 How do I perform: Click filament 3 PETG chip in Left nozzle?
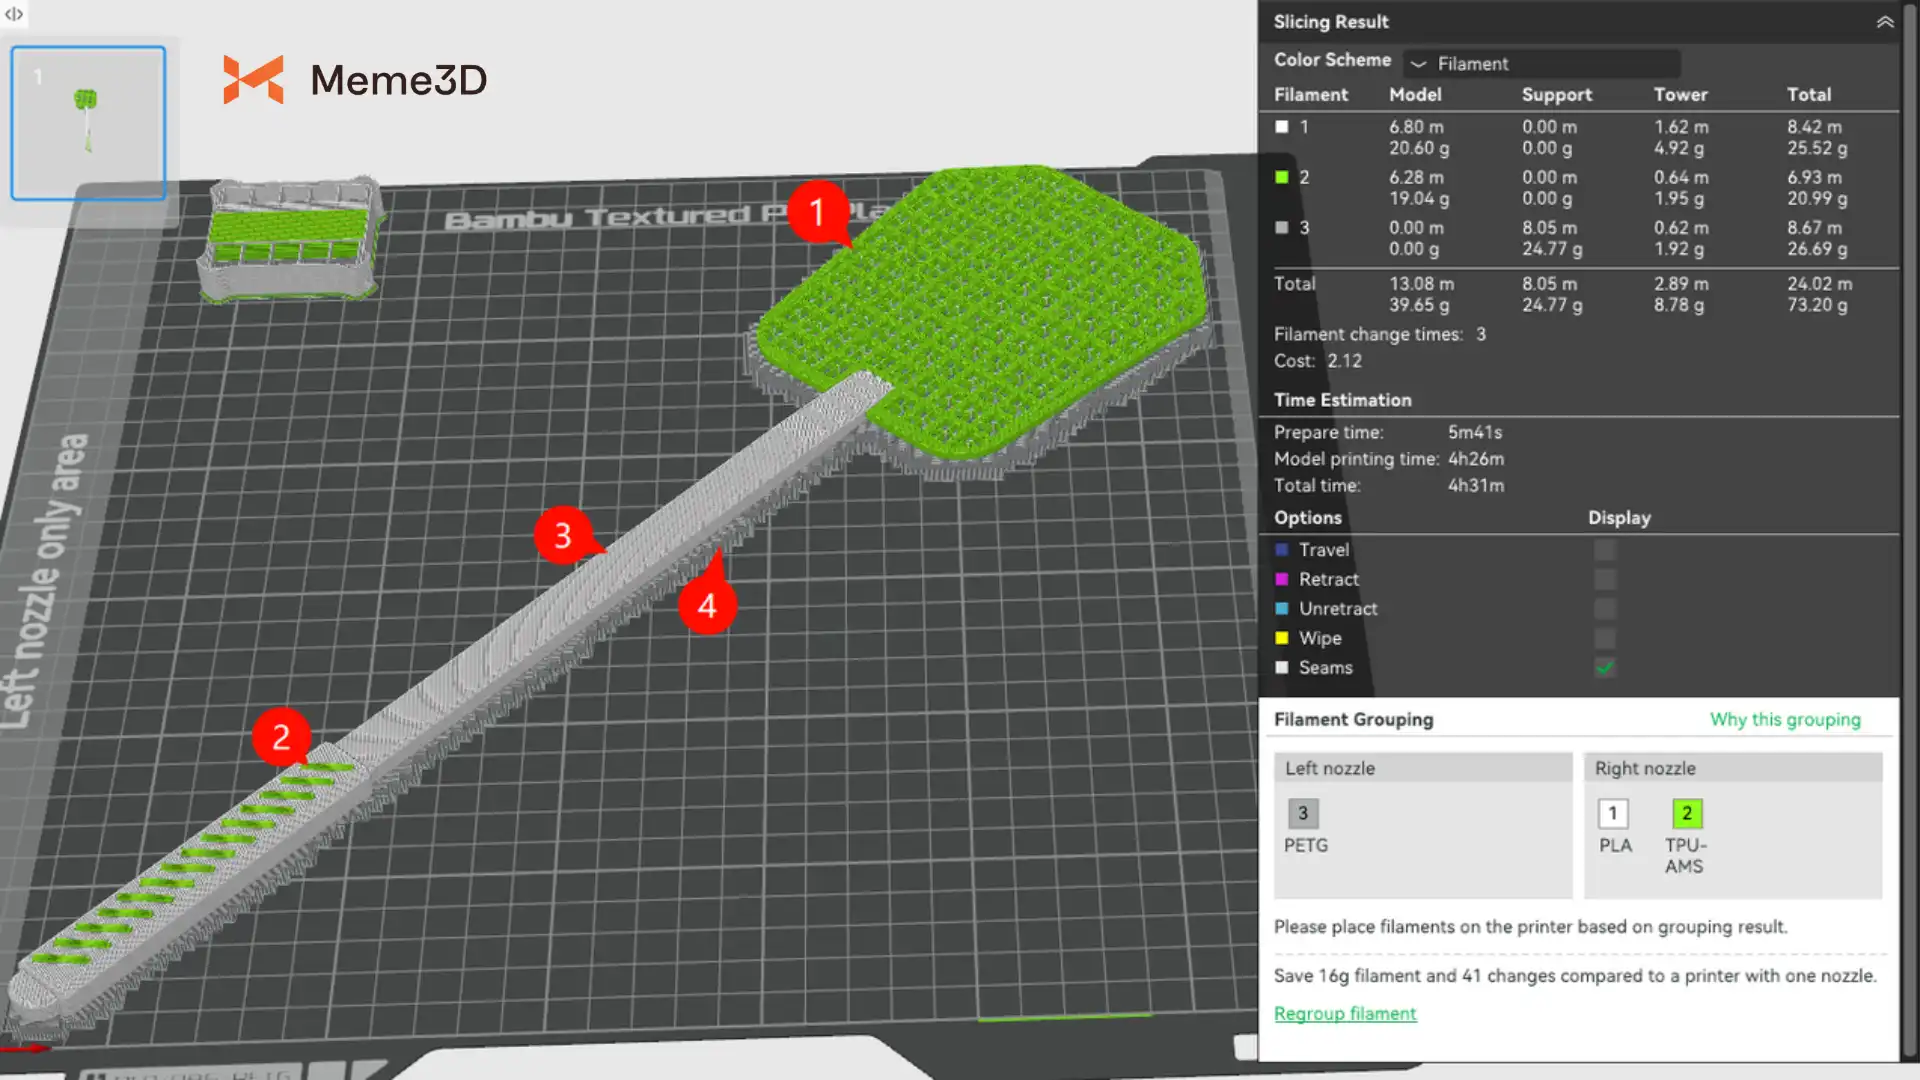coord(1303,813)
